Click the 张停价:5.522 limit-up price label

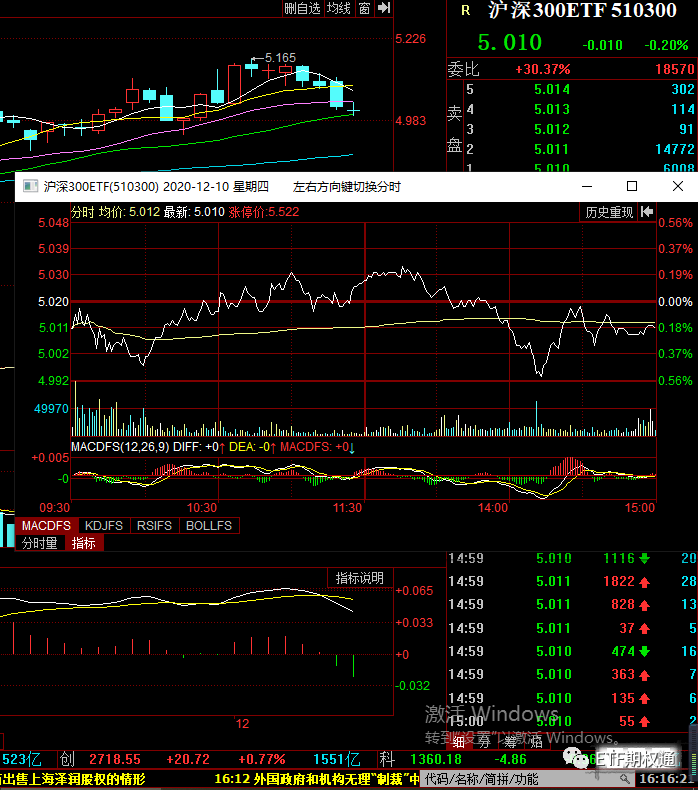point(264,212)
